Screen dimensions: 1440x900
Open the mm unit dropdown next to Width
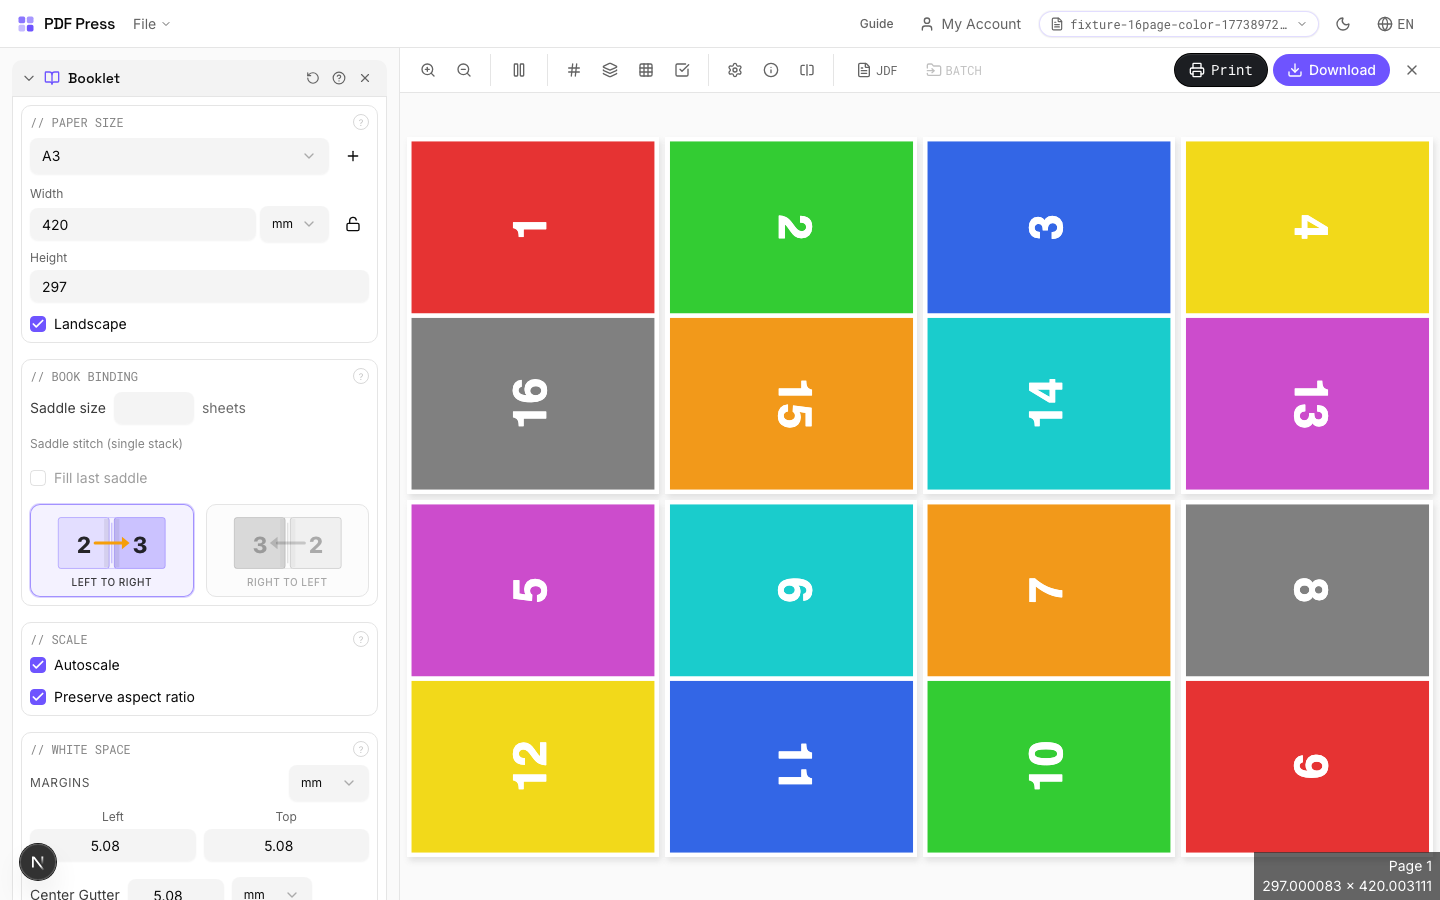coord(294,224)
